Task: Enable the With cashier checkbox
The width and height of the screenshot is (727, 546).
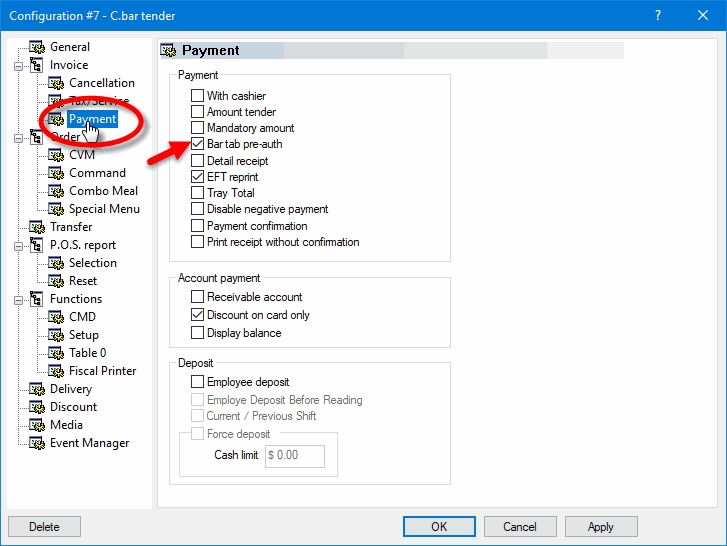Action: tap(198, 96)
